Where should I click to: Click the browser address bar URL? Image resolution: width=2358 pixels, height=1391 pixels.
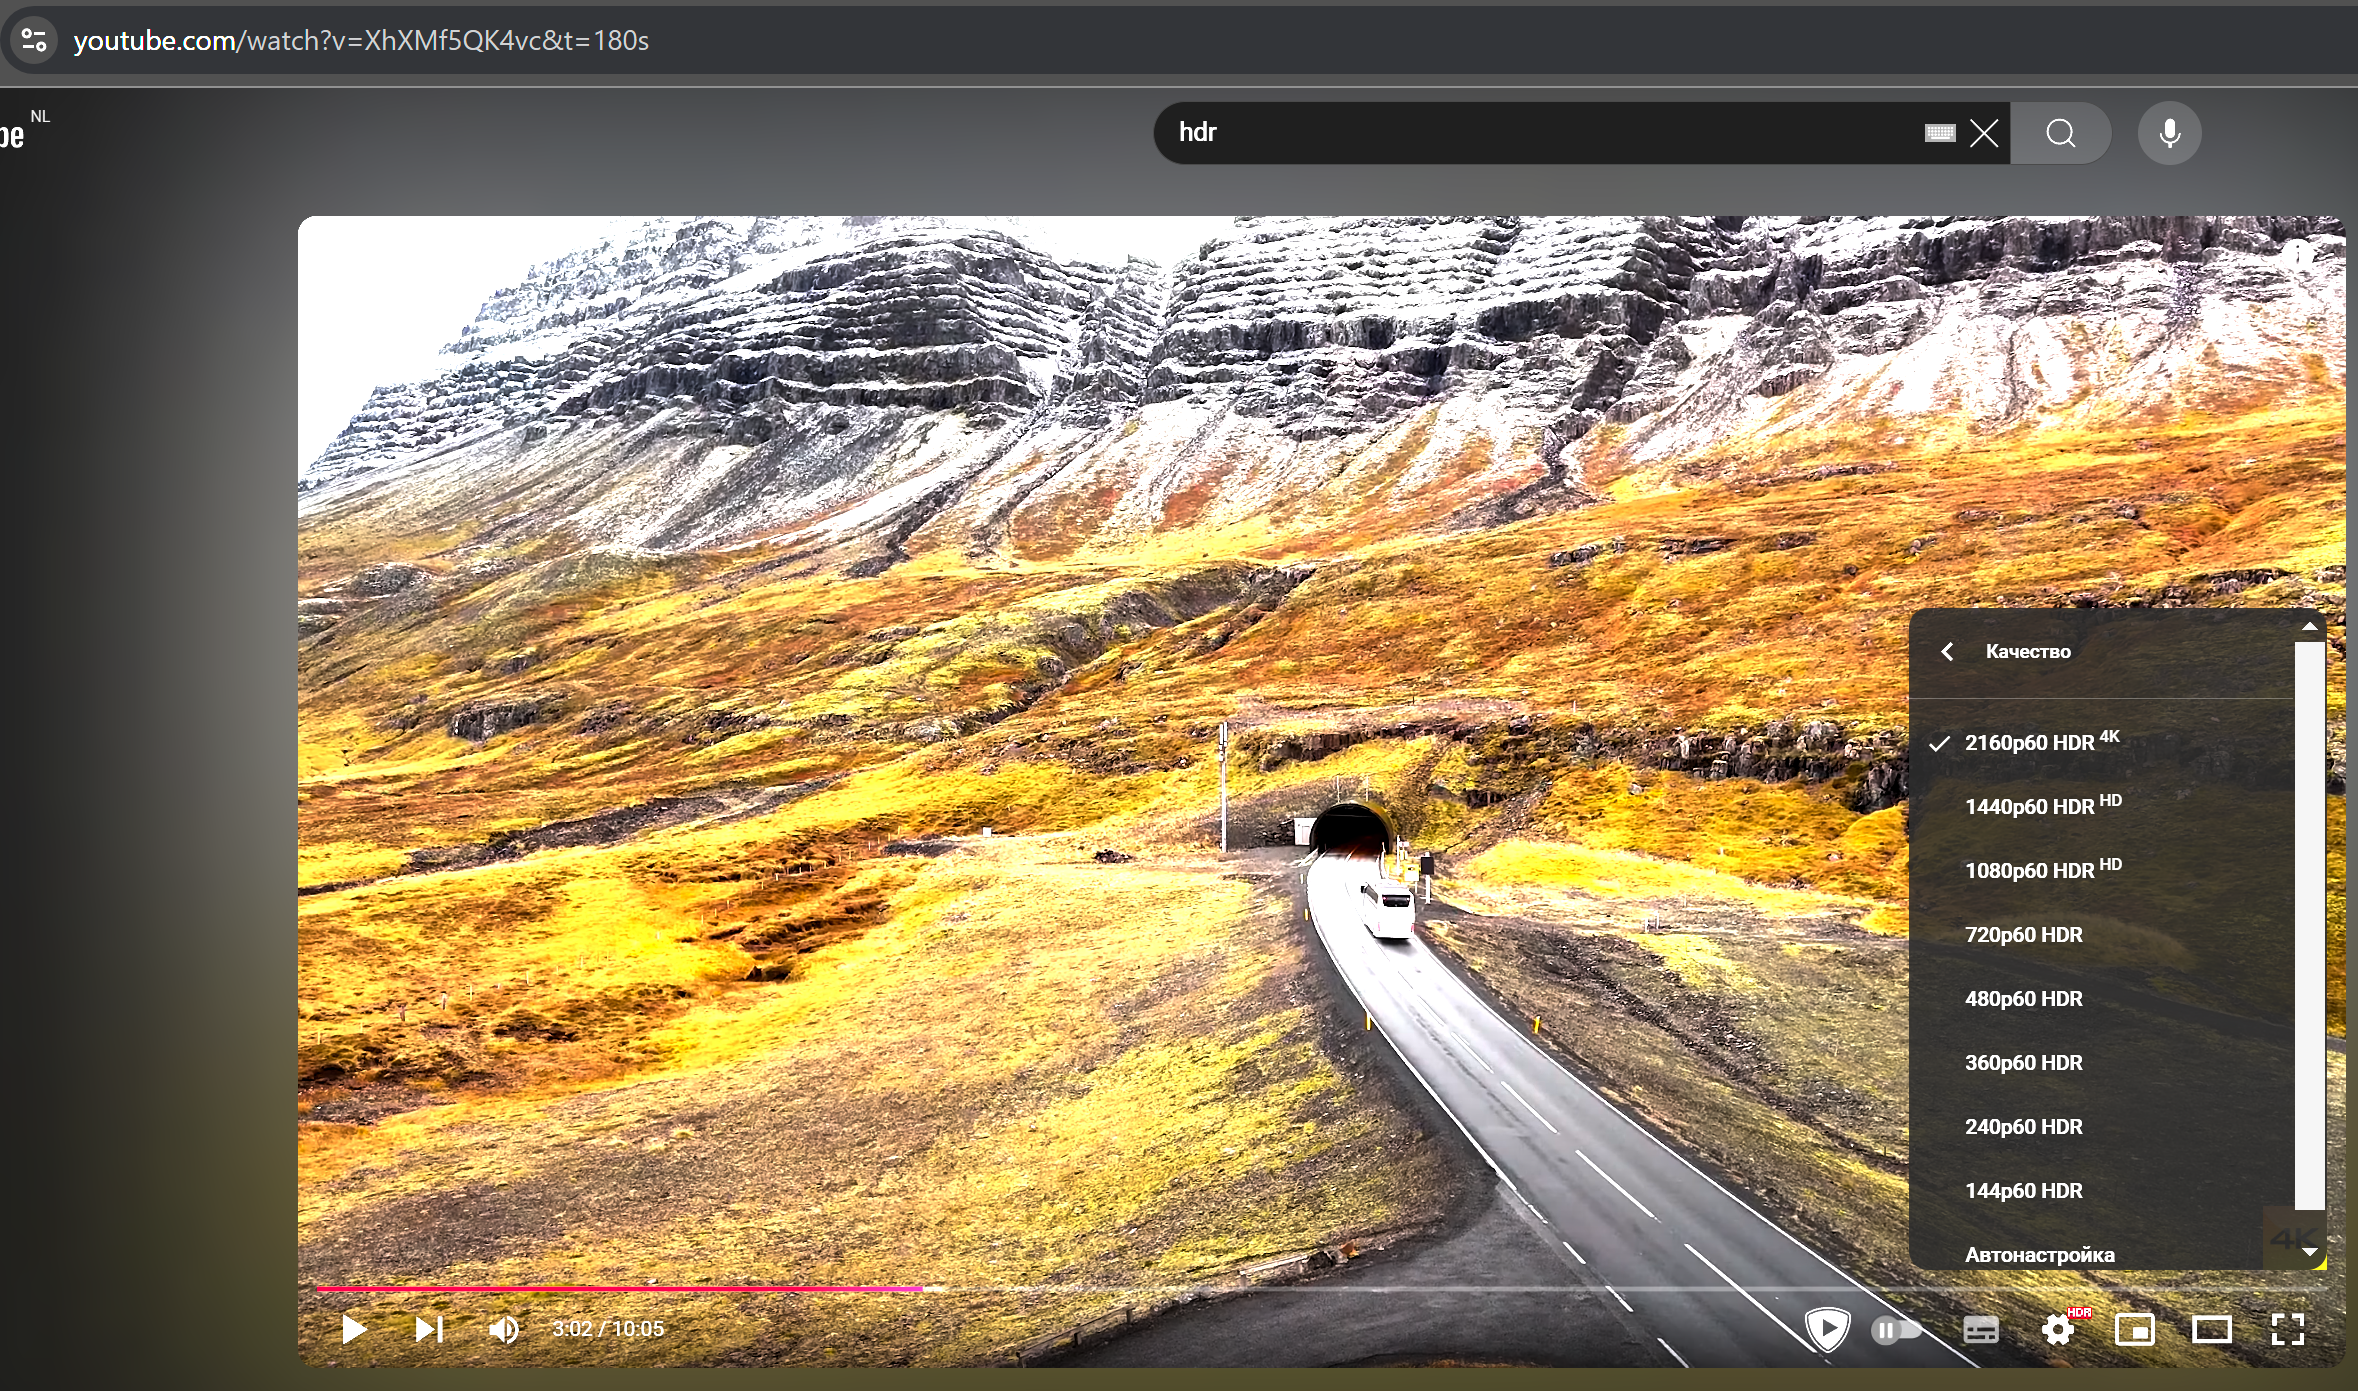[361, 40]
